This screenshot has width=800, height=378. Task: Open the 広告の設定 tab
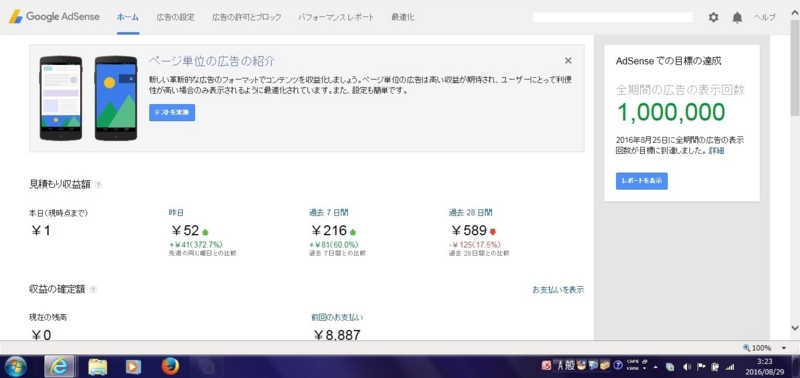(x=176, y=17)
